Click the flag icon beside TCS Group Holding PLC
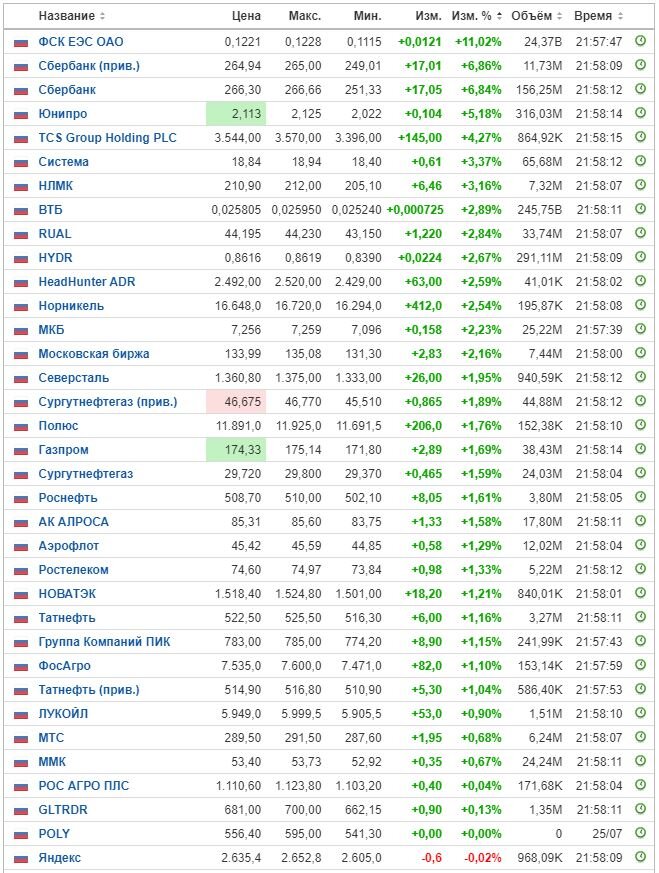 (21, 139)
